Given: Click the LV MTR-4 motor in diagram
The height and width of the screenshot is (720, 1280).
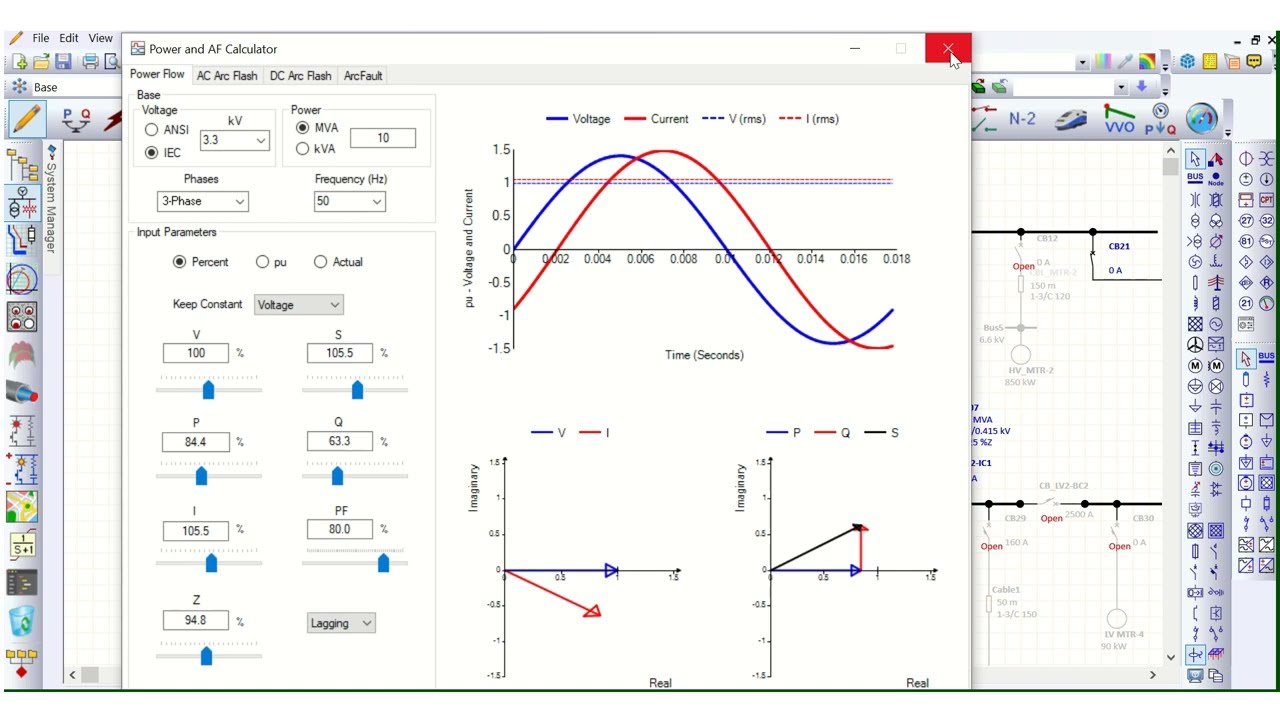Looking at the screenshot, I should [1117, 620].
